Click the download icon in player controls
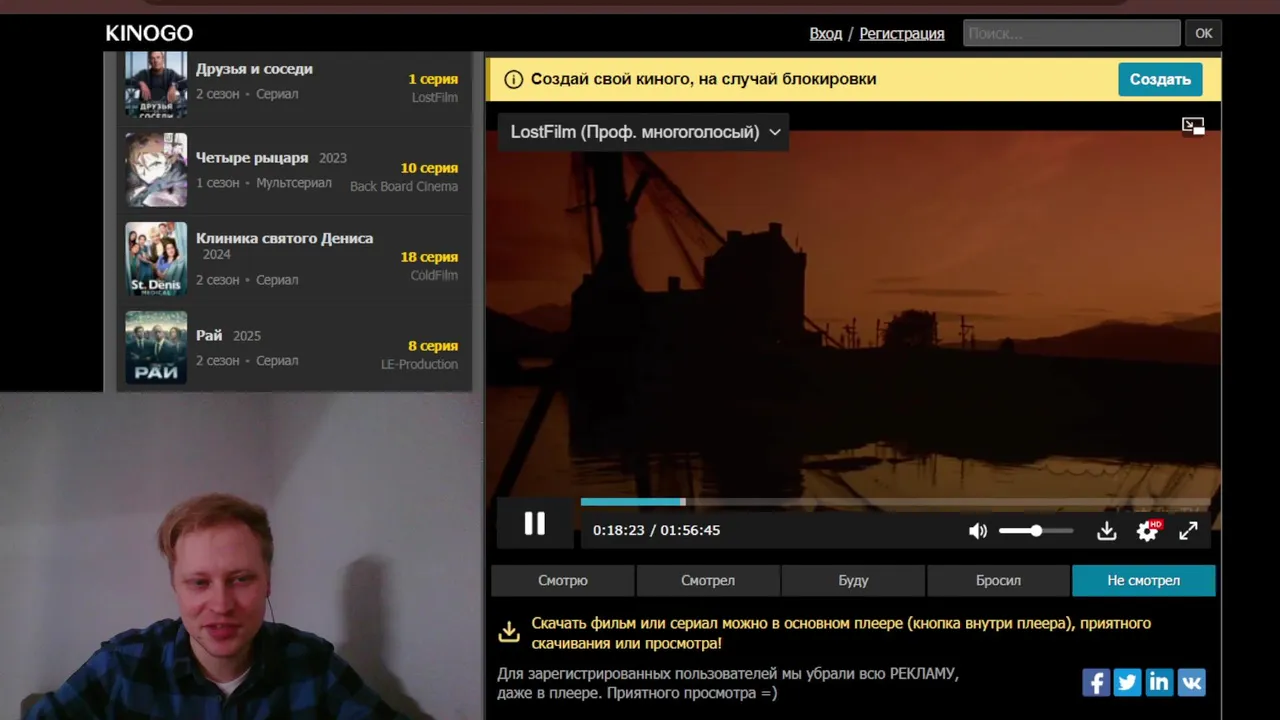This screenshot has height=720, width=1280. tap(1106, 532)
